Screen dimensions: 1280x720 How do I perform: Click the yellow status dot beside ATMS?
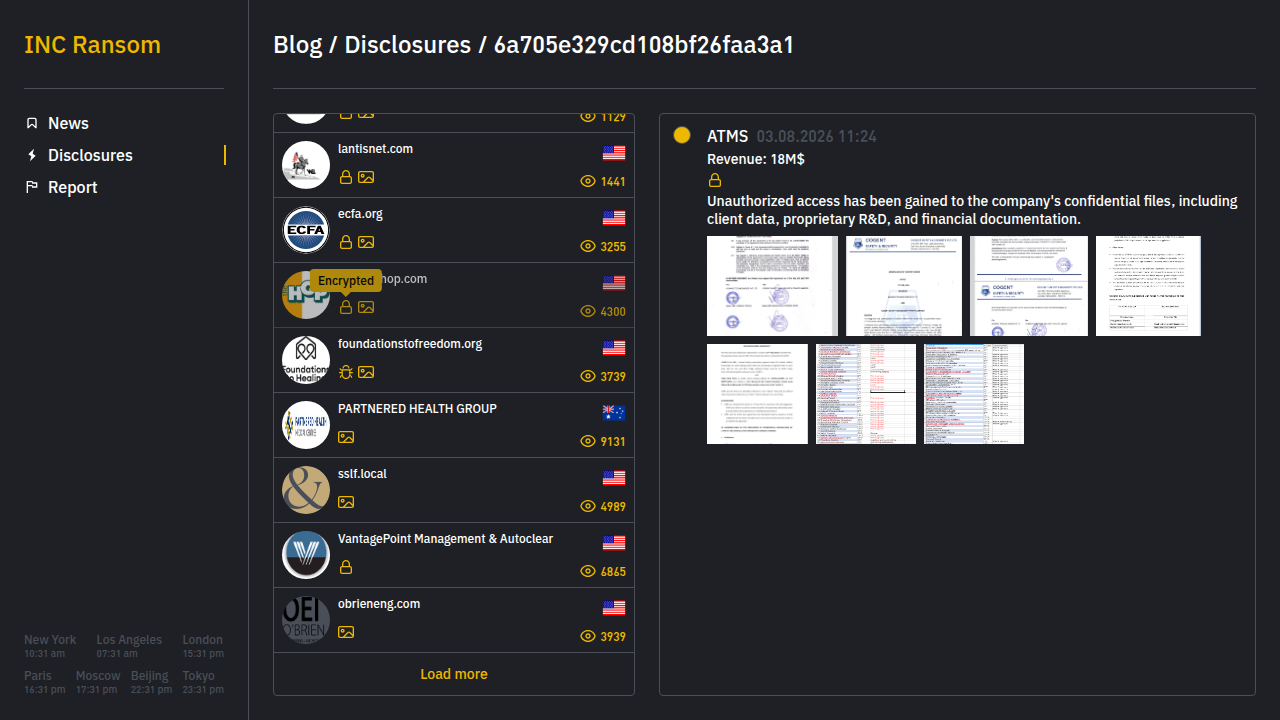coord(682,135)
